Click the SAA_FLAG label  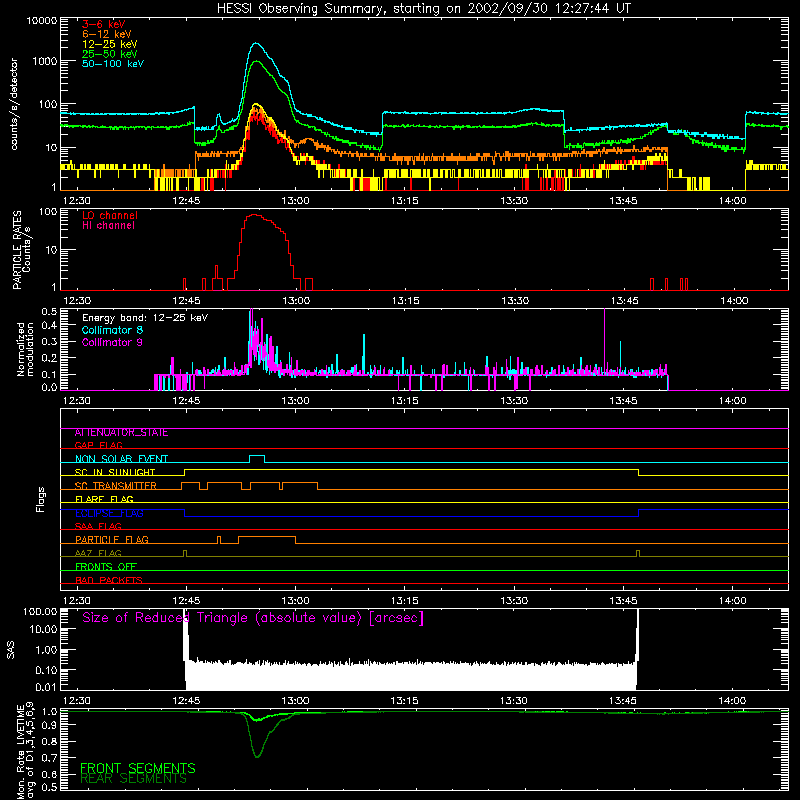click(x=98, y=526)
